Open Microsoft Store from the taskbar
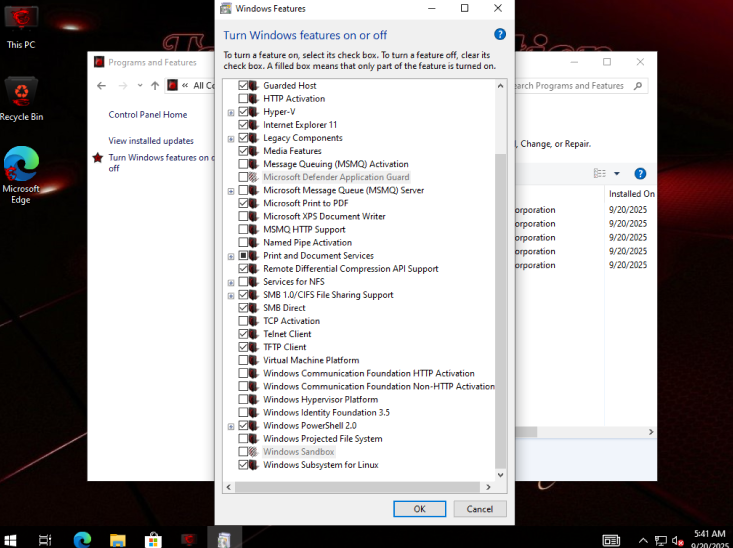The width and height of the screenshot is (733, 548). pos(153,540)
